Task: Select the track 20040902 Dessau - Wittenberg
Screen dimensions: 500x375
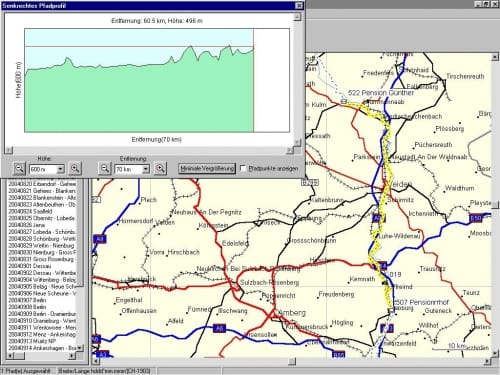Action: 42,273
